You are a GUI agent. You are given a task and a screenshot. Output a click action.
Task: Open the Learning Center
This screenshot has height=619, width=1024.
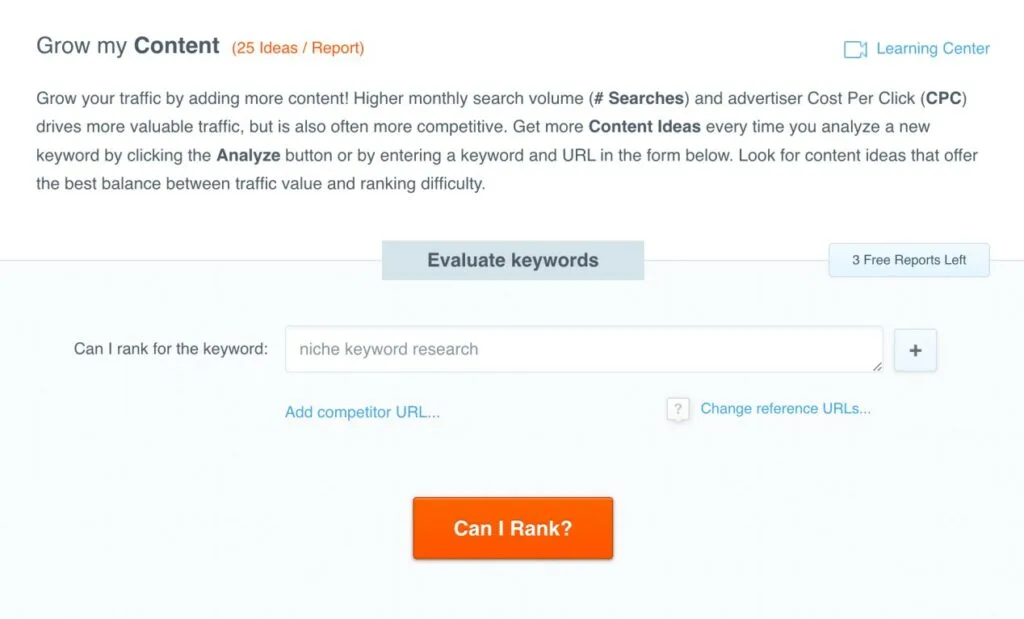click(x=931, y=48)
